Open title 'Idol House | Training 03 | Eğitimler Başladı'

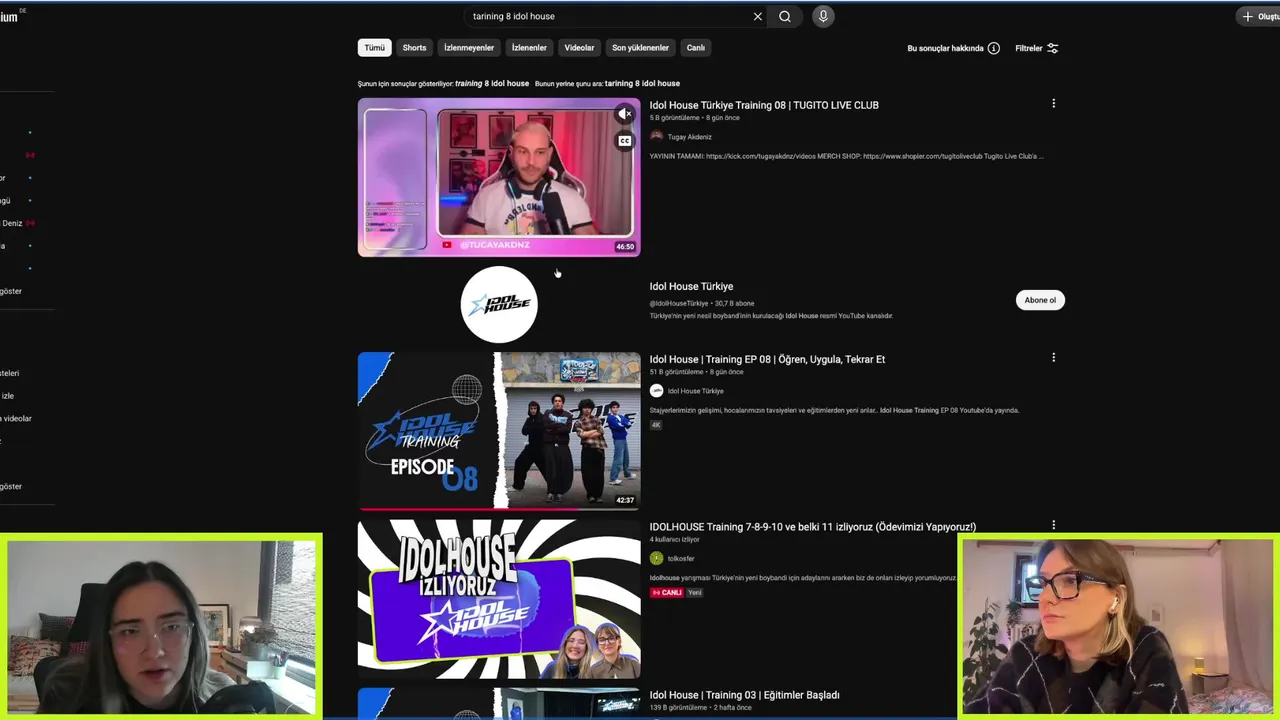click(x=744, y=695)
